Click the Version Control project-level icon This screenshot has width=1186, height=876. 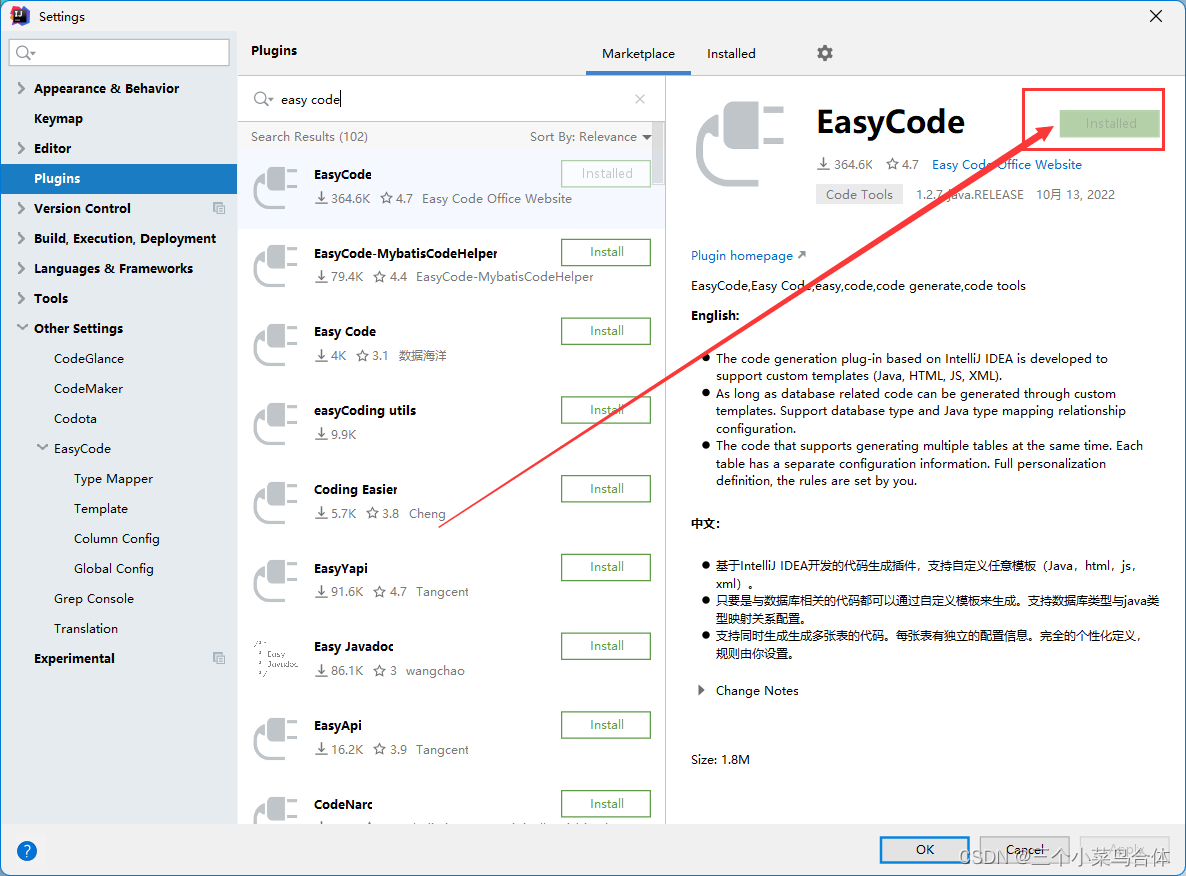(x=219, y=208)
